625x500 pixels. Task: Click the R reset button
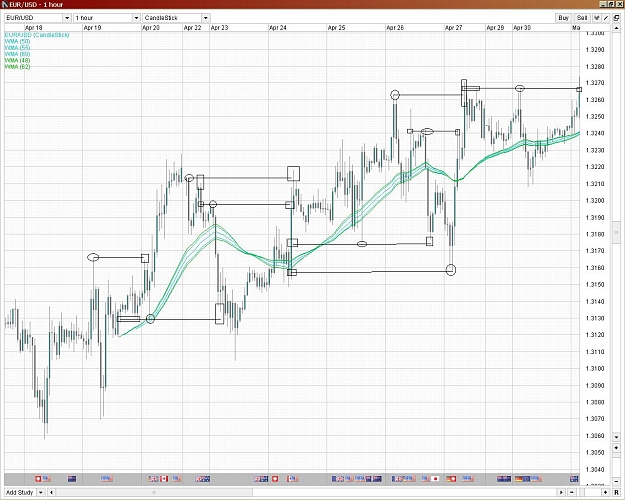tap(616, 492)
